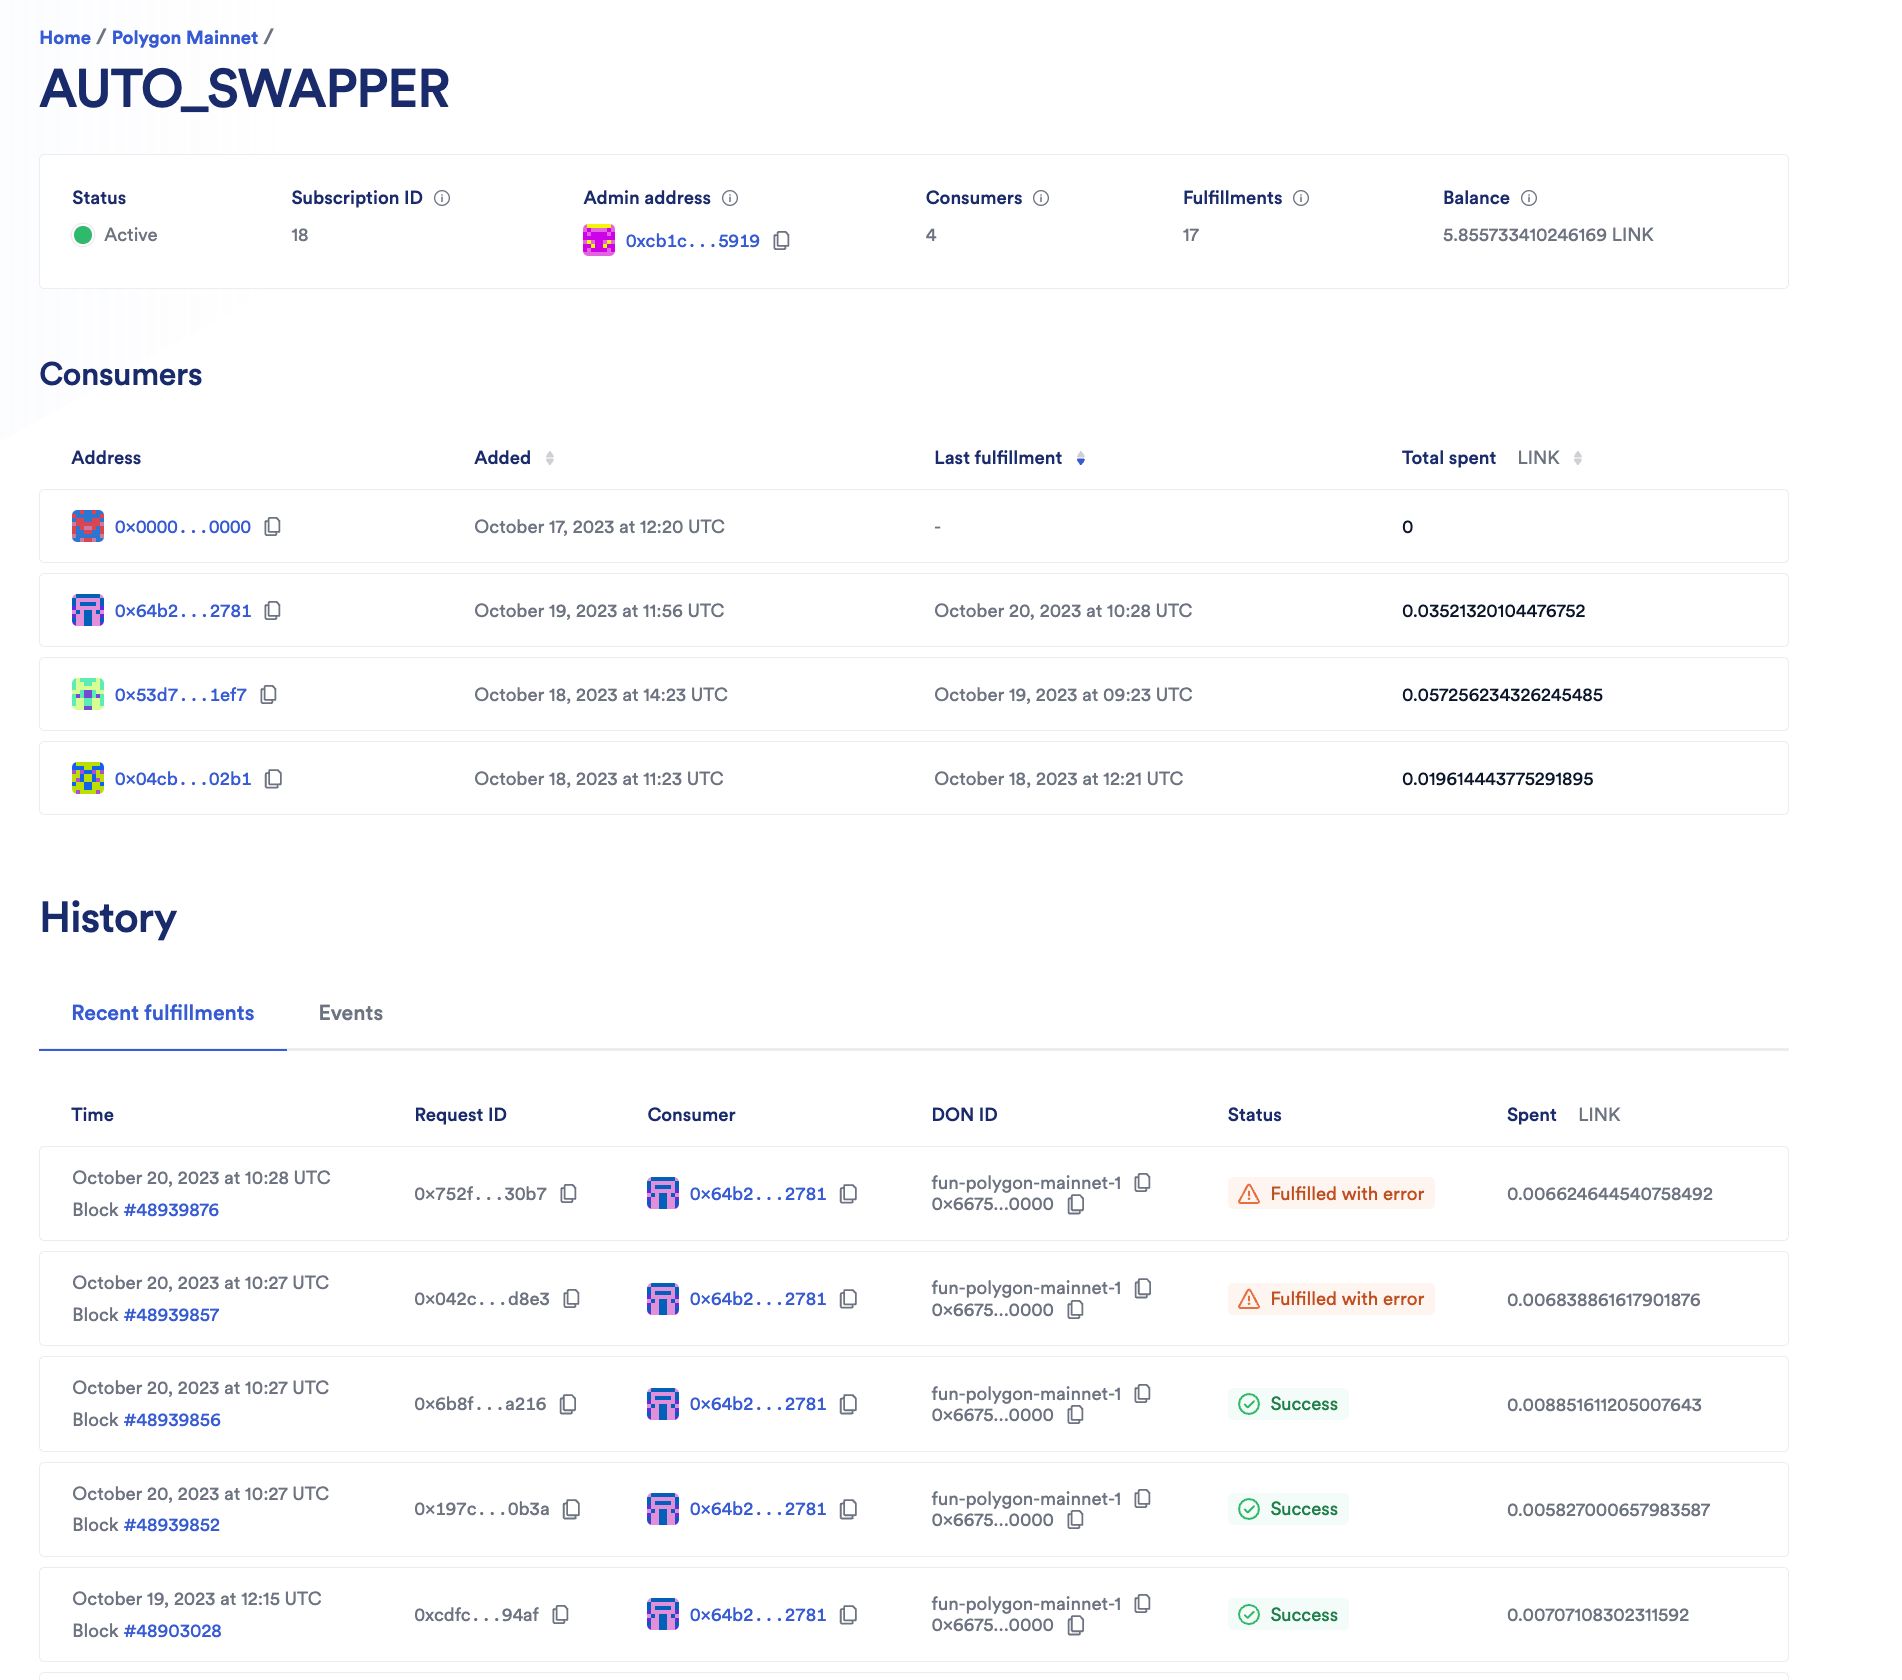Open consumer address 0x0000...0000

(183, 527)
